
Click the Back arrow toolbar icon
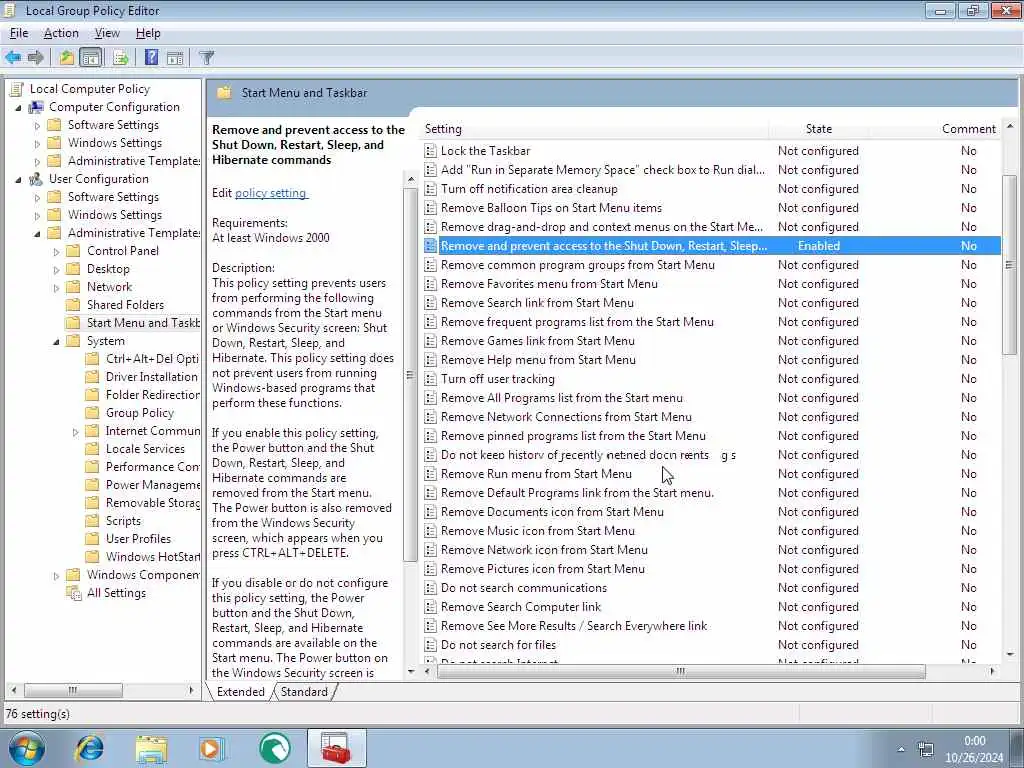(13, 57)
